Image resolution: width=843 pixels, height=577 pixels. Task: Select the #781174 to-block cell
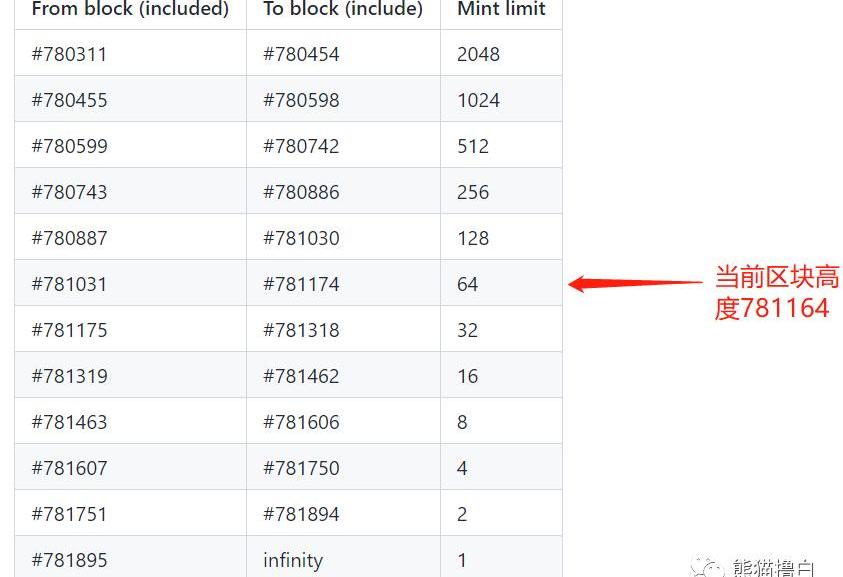301,284
